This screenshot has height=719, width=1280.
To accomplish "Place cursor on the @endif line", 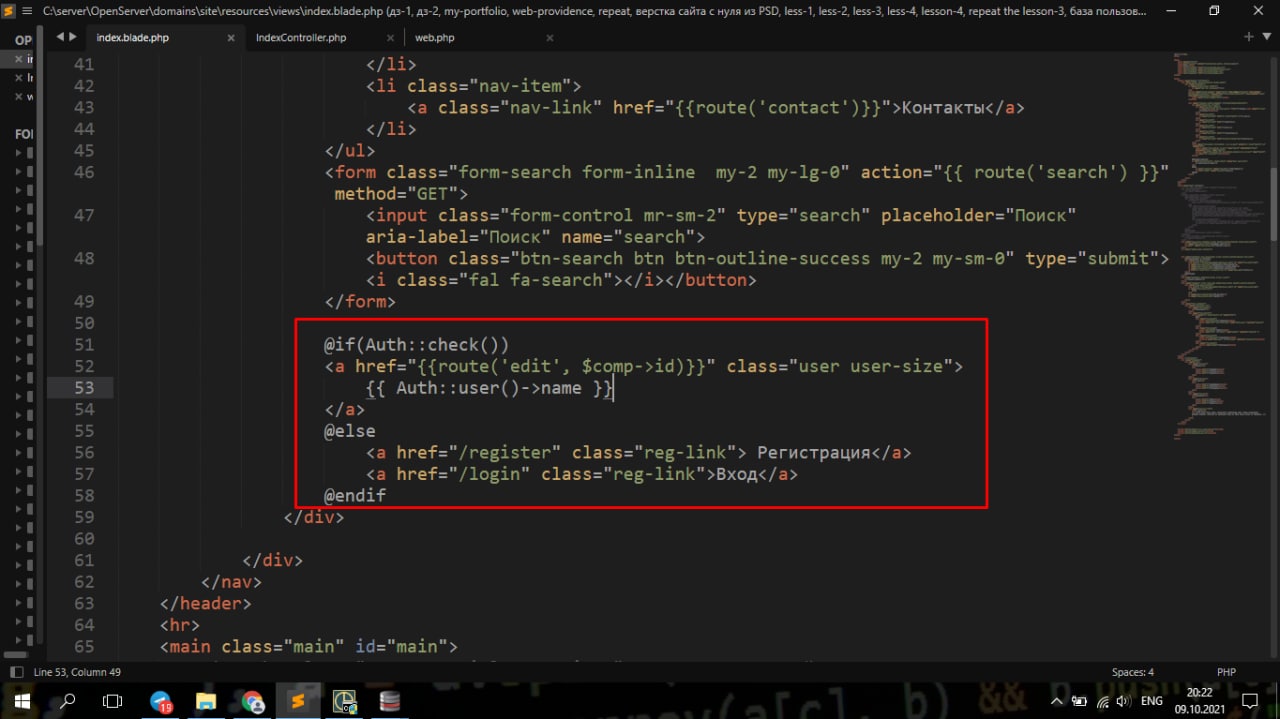I will point(355,496).
